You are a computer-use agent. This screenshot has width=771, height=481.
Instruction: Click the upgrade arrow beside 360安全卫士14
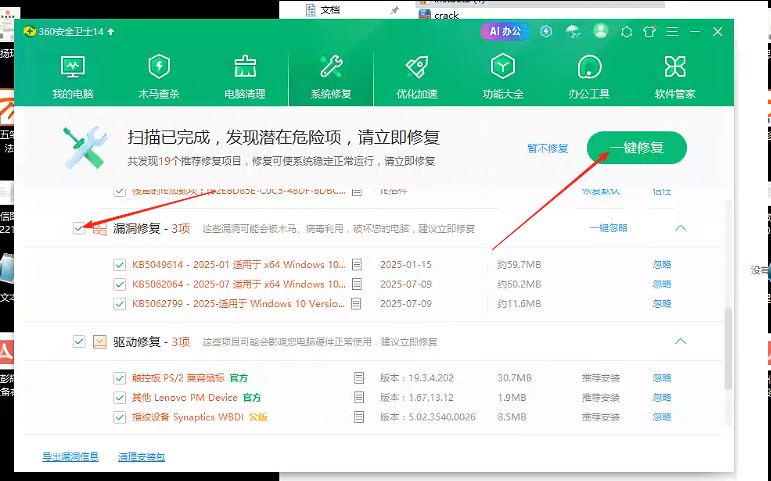[111, 31]
